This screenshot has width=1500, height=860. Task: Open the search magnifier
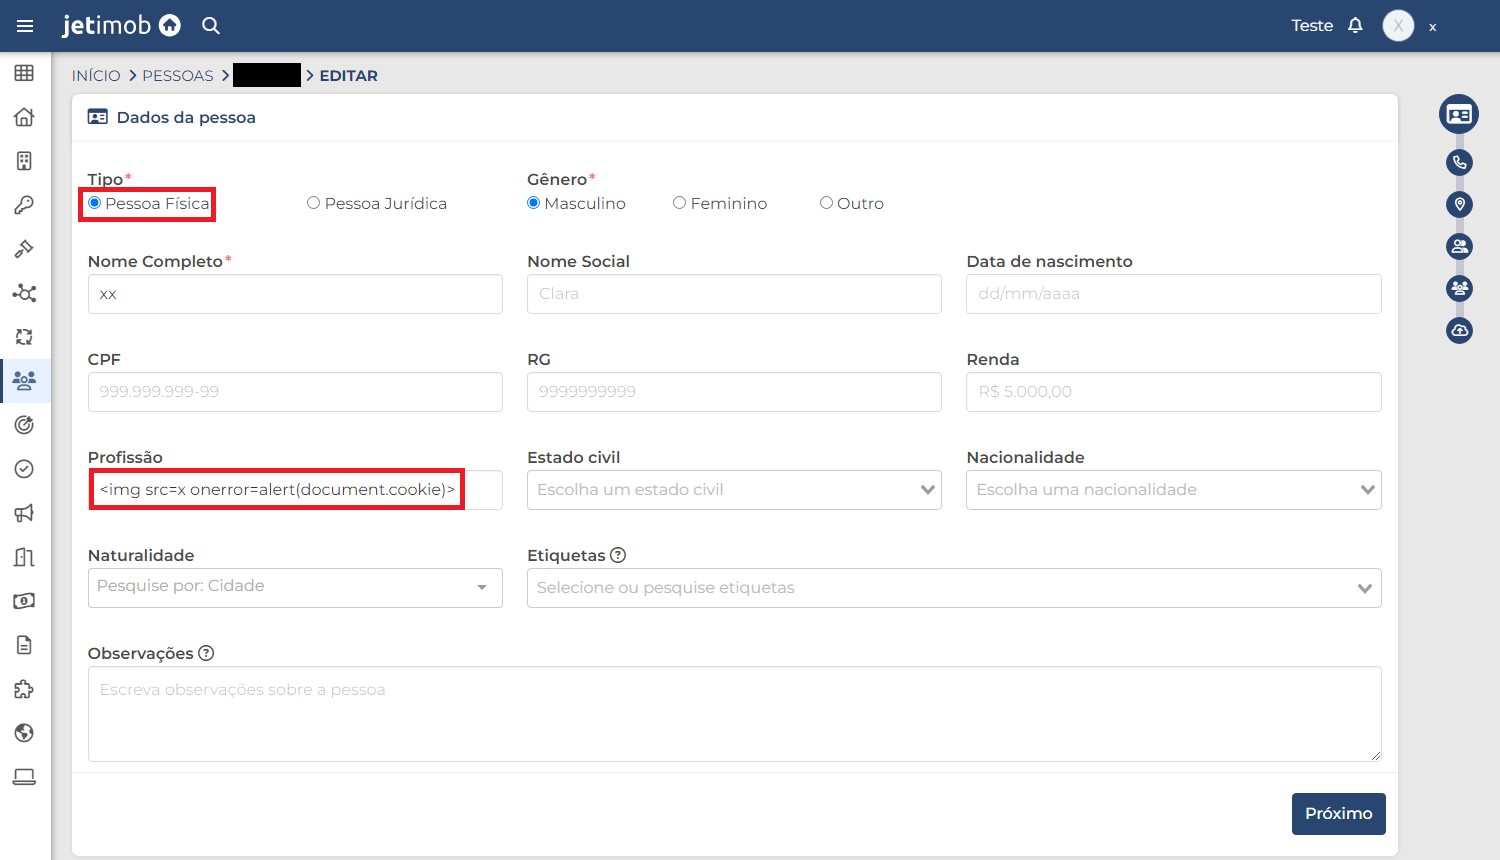coord(211,26)
